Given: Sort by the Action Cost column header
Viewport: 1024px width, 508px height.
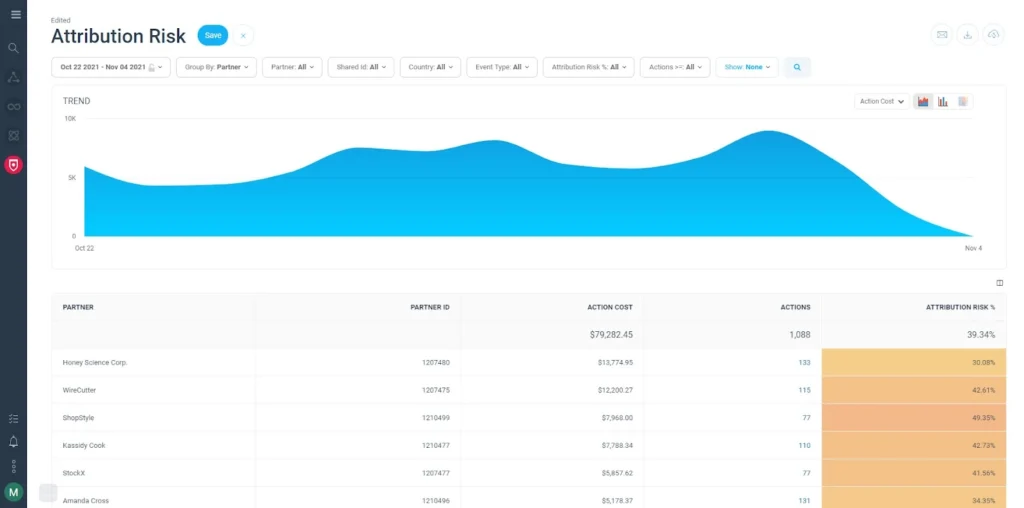Looking at the screenshot, I should point(609,307).
